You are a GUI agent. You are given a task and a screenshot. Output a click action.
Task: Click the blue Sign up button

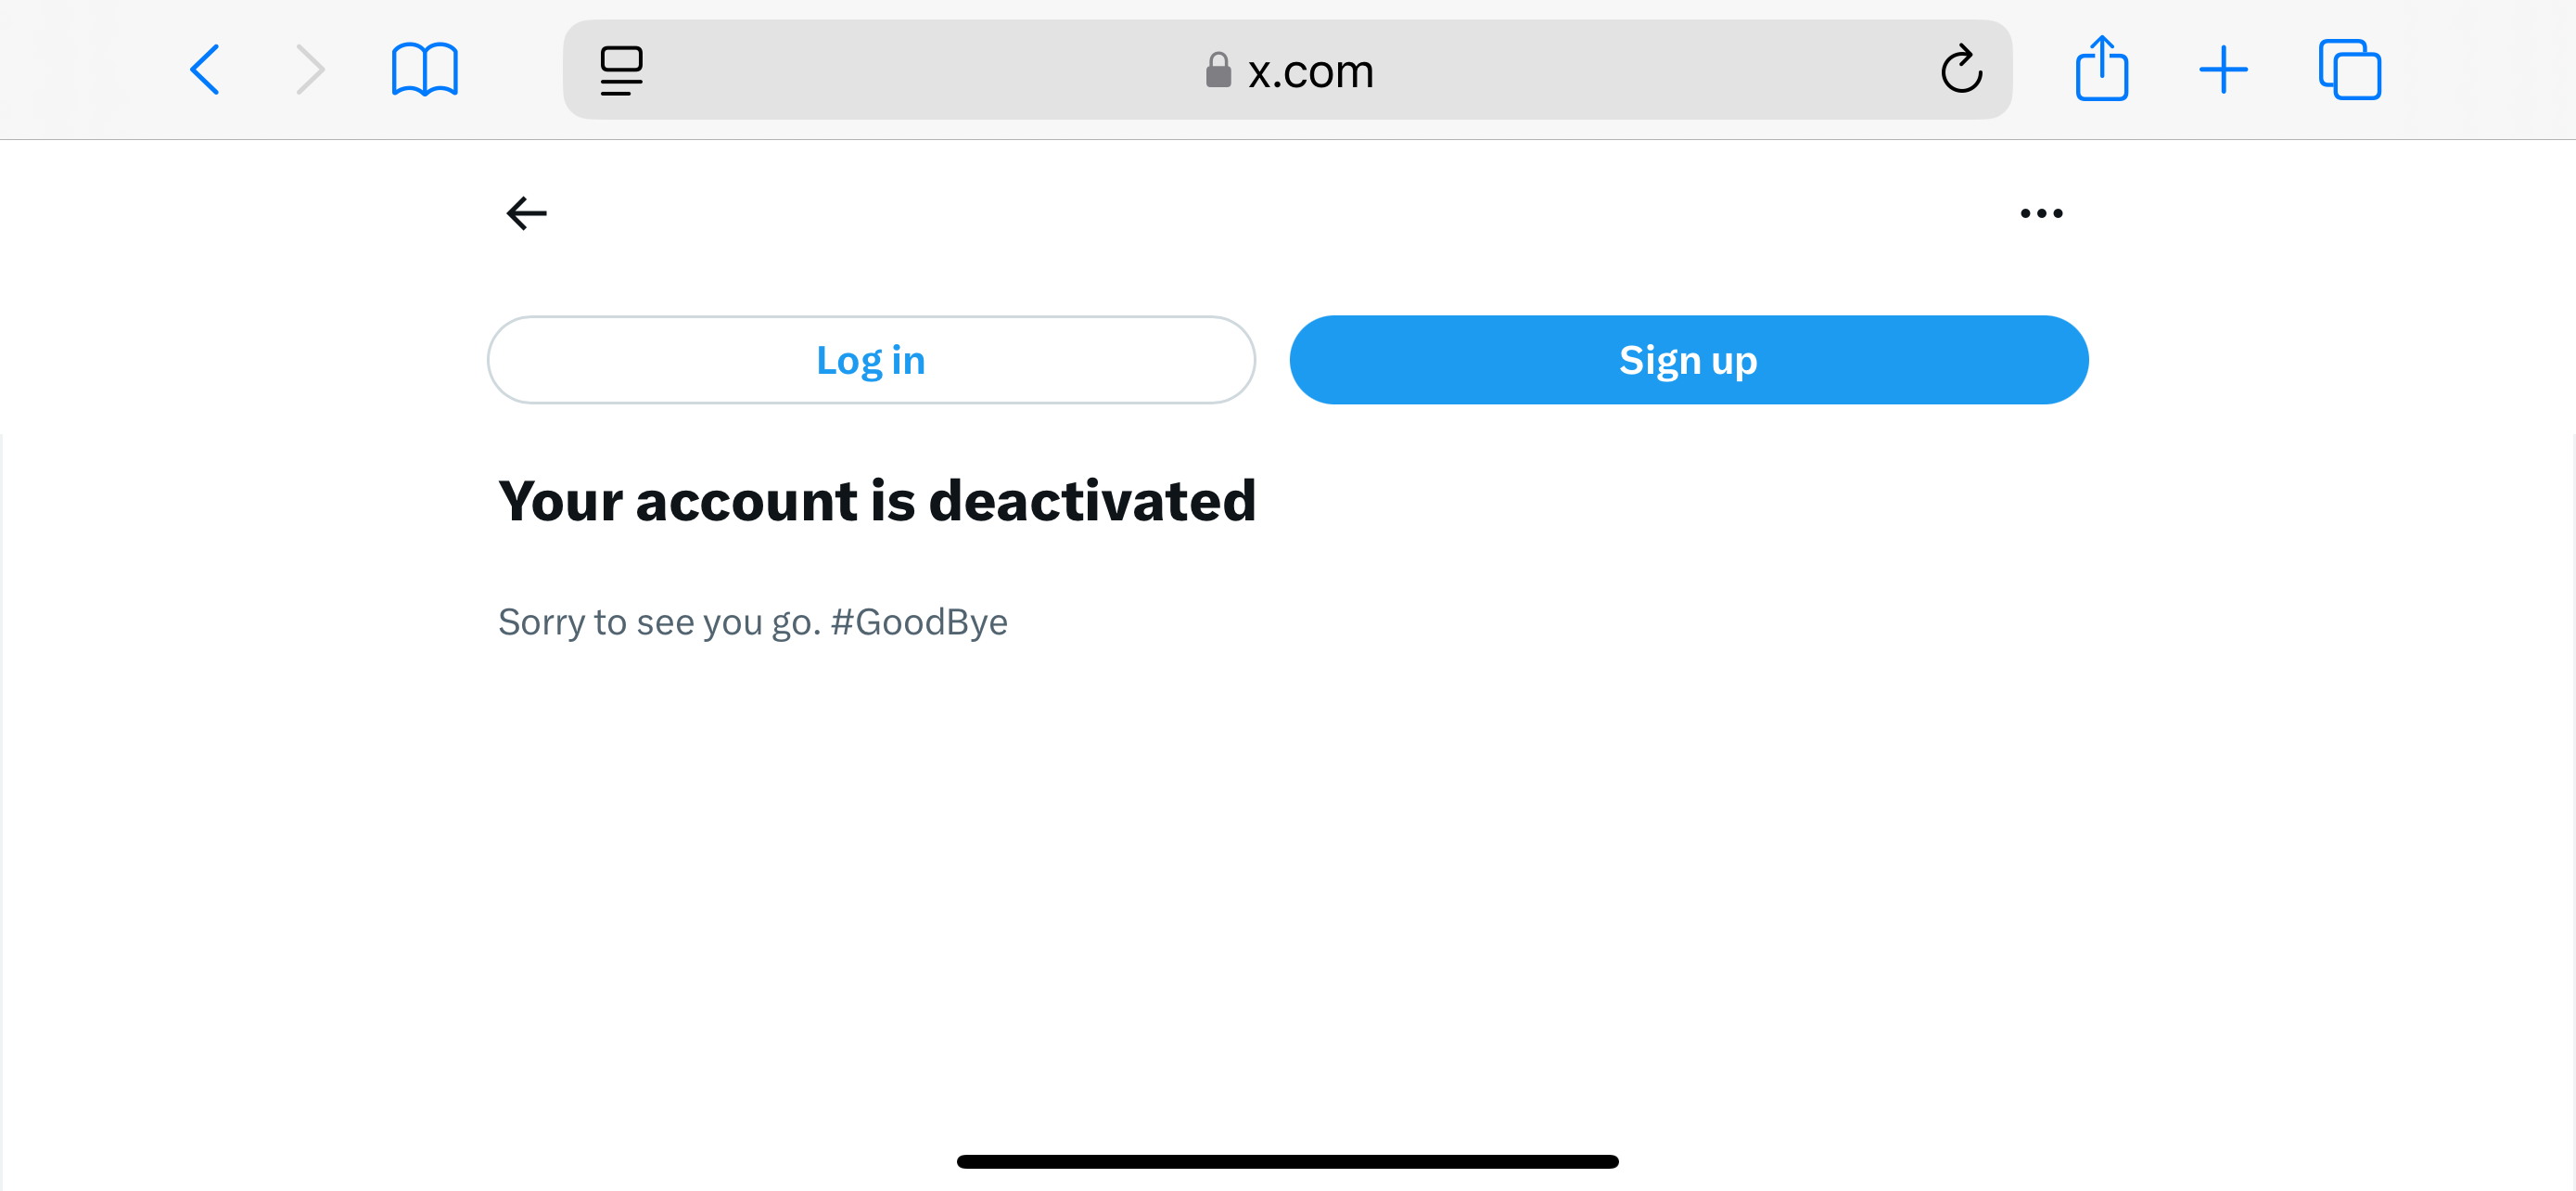(x=1688, y=360)
